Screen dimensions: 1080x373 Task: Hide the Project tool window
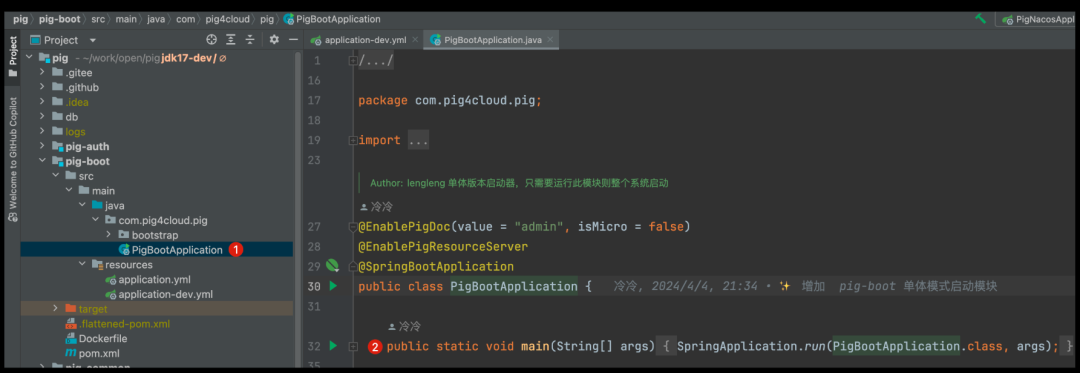pyautogui.click(x=293, y=40)
